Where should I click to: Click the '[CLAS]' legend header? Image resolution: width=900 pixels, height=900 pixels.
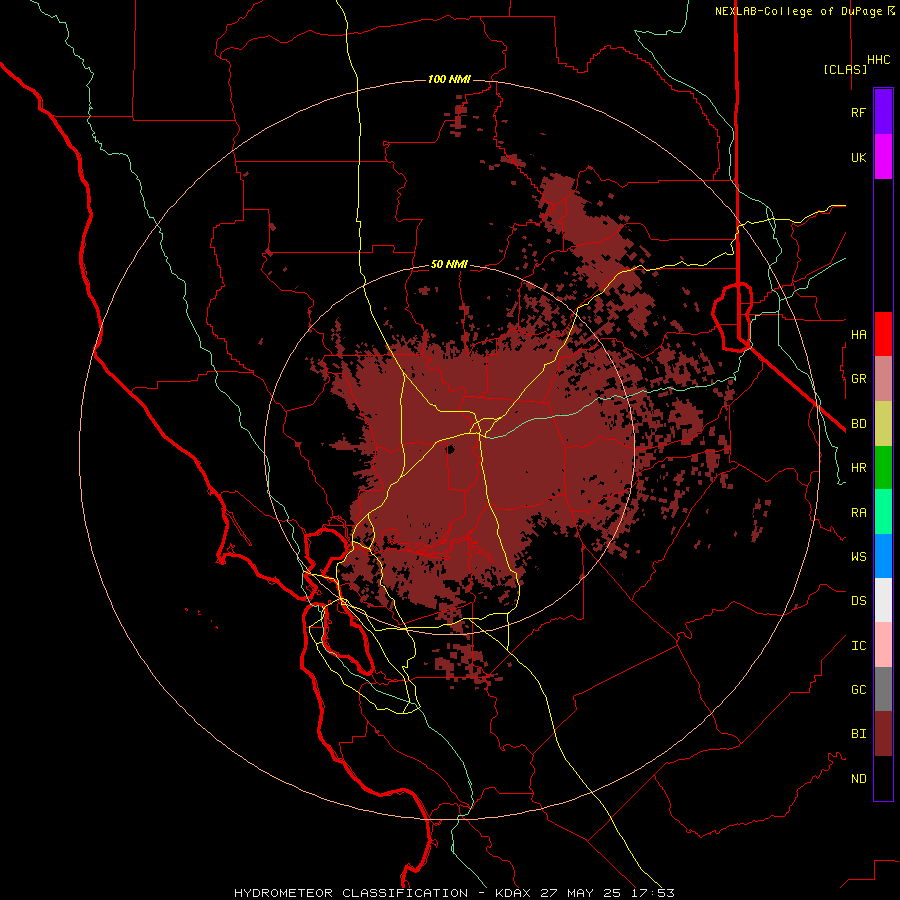point(845,69)
